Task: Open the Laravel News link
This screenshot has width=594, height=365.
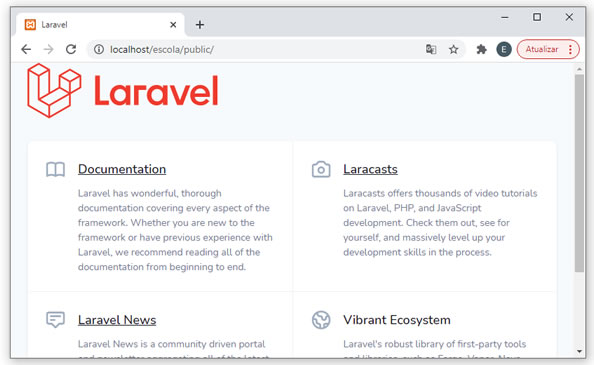Action: 117,320
